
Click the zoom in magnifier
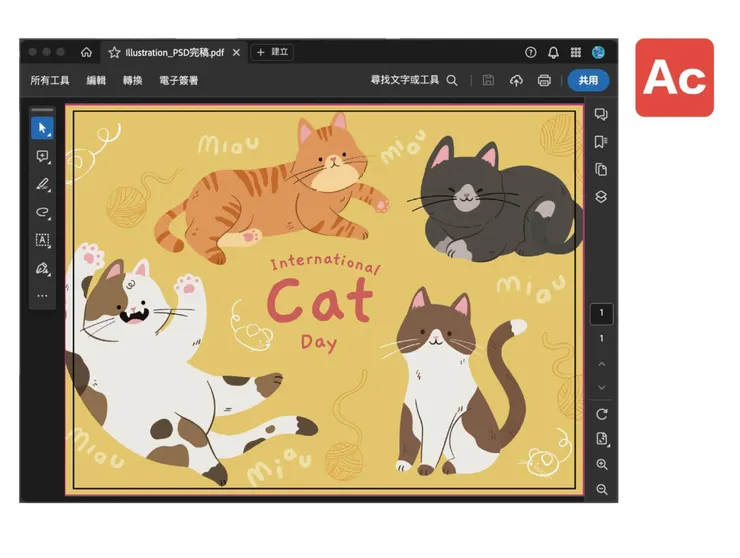point(602,465)
